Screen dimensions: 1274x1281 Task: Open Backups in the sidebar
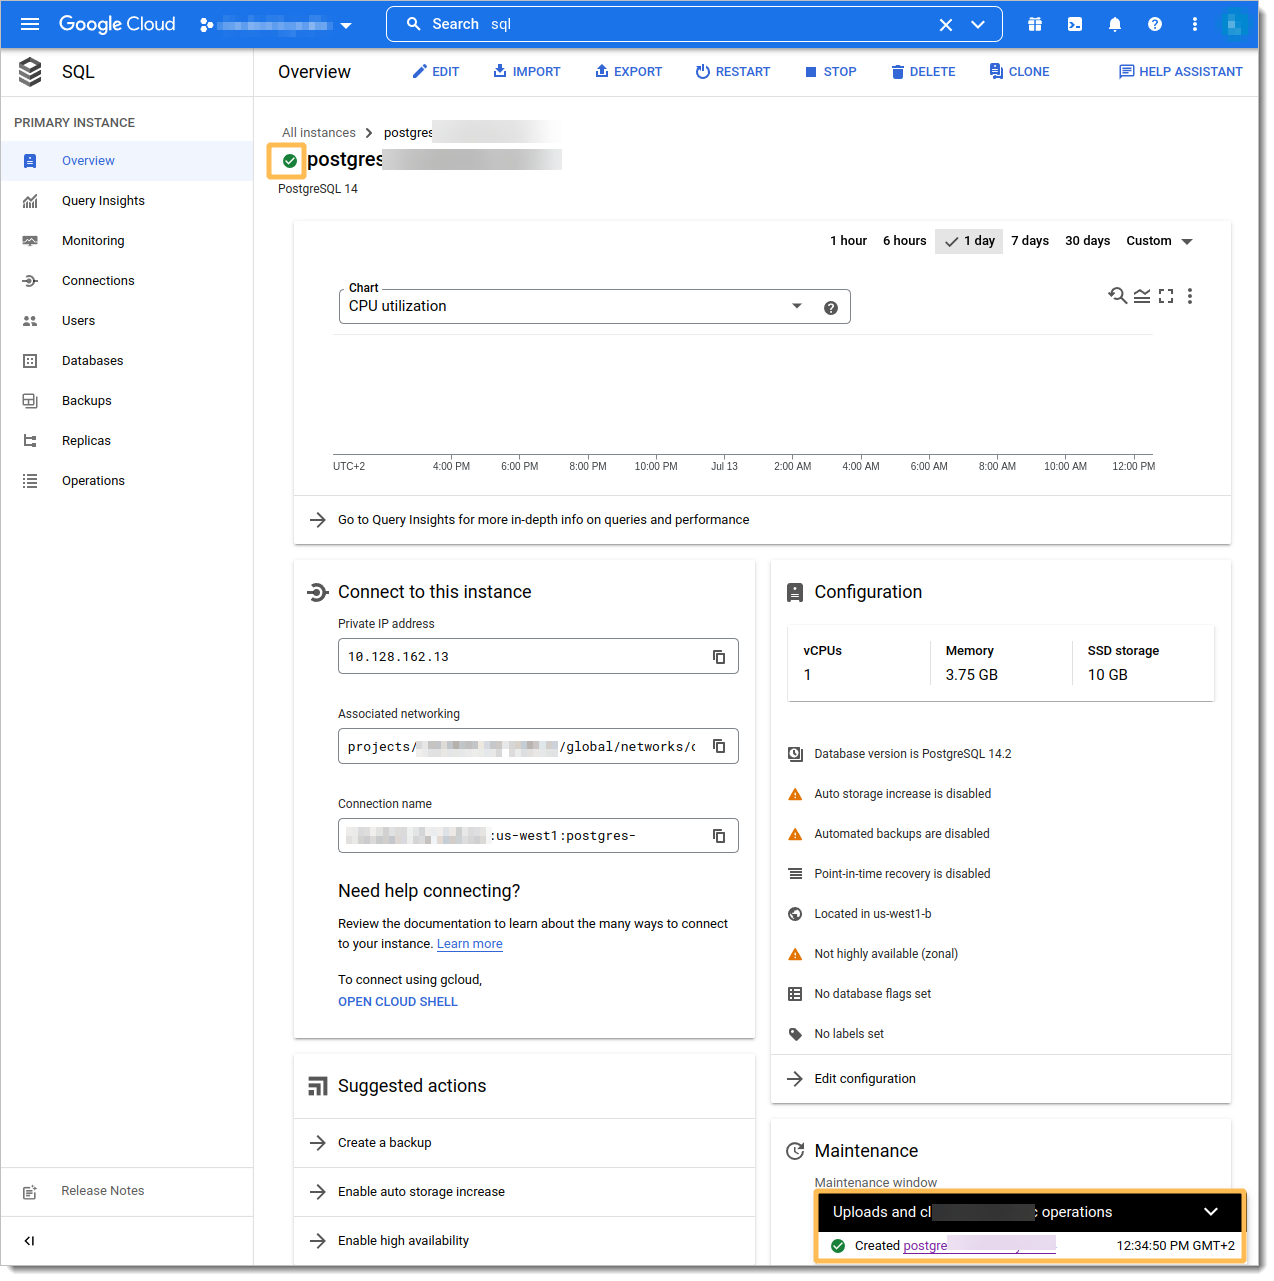pos(127,401)
